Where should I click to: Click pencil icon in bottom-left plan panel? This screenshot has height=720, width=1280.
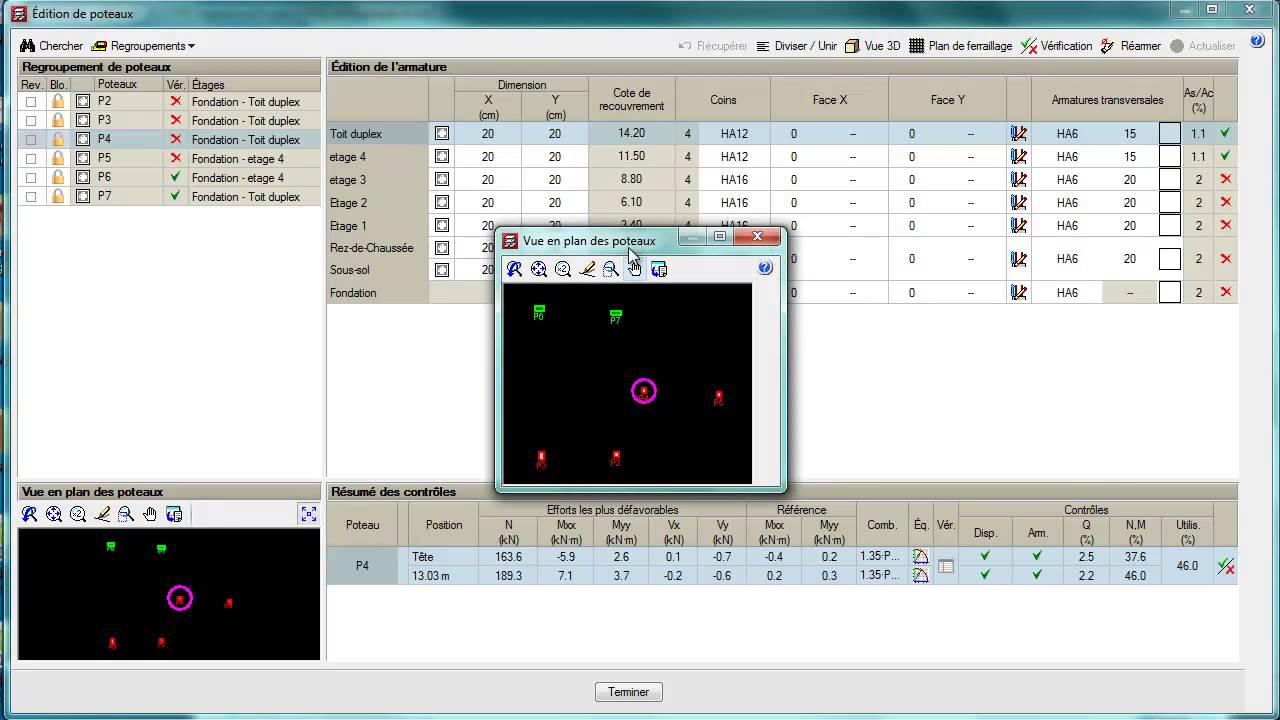[x=102, y=514]
